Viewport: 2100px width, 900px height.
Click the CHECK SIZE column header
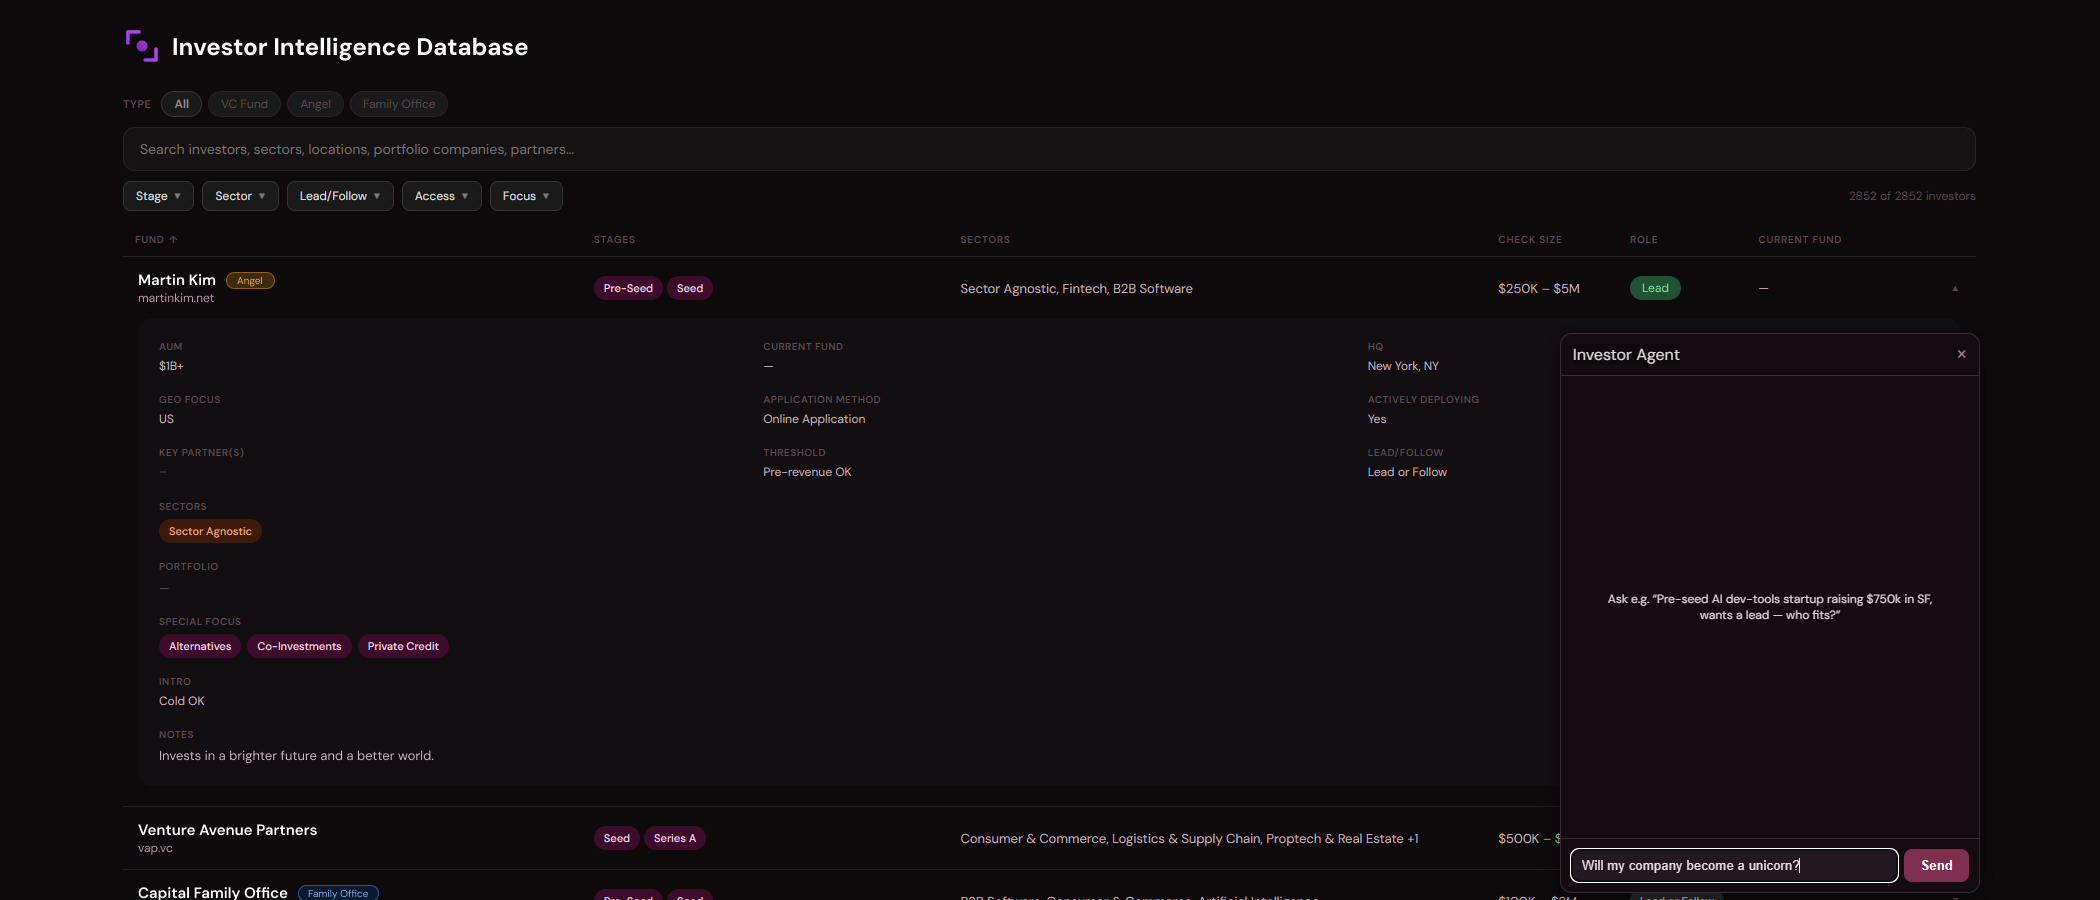click(1530, 240)
